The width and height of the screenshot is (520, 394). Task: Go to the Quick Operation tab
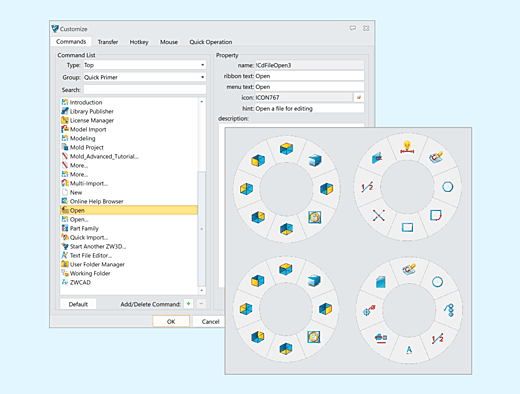(211, 42)
